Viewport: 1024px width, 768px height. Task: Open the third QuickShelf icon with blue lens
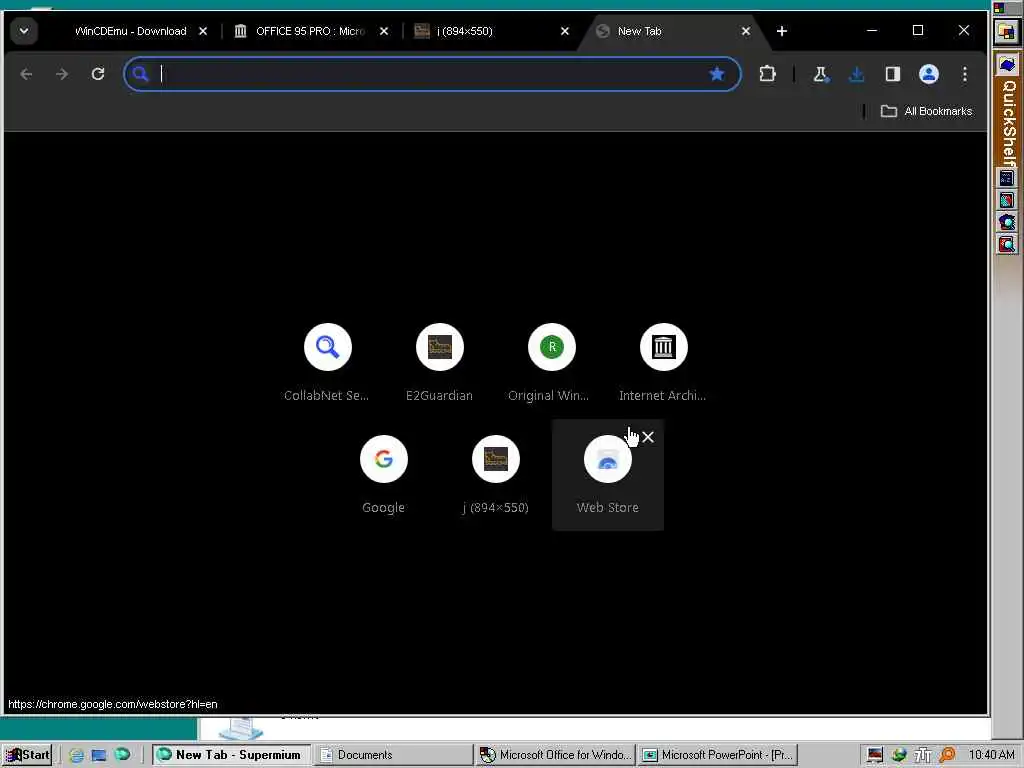pos(1006,222)
